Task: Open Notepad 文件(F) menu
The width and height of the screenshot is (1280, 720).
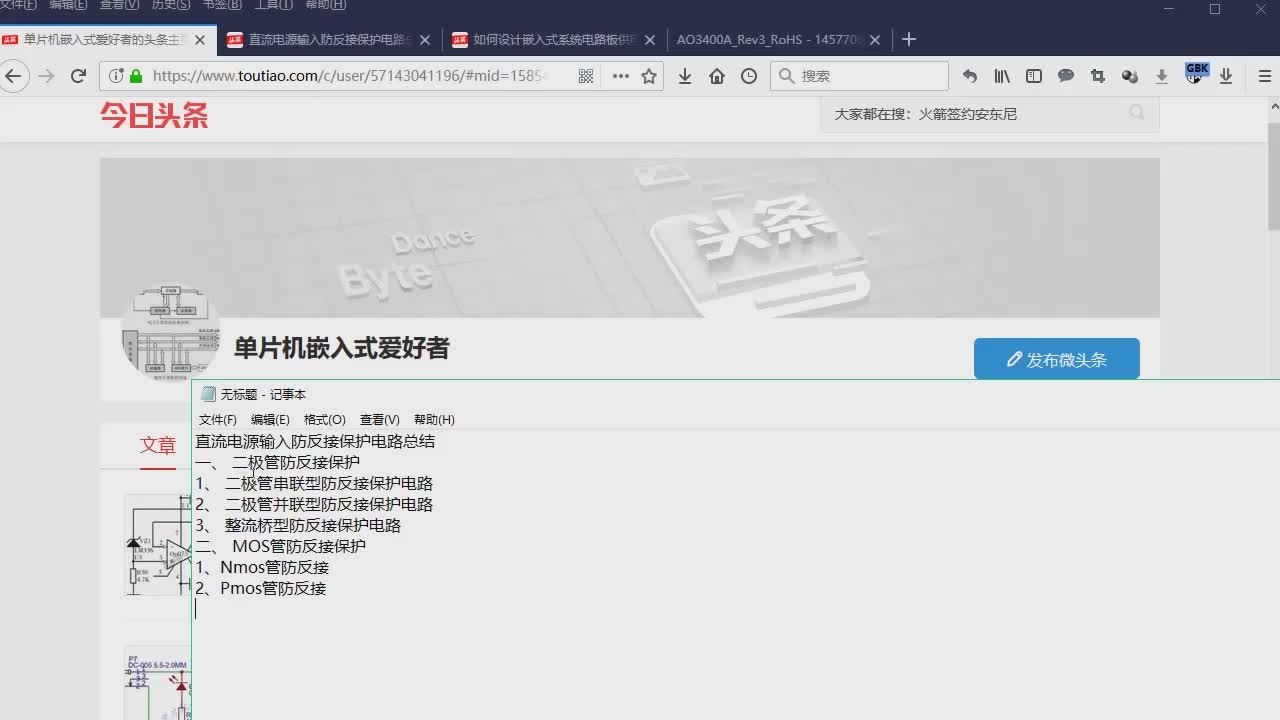Action: point(218,420)
